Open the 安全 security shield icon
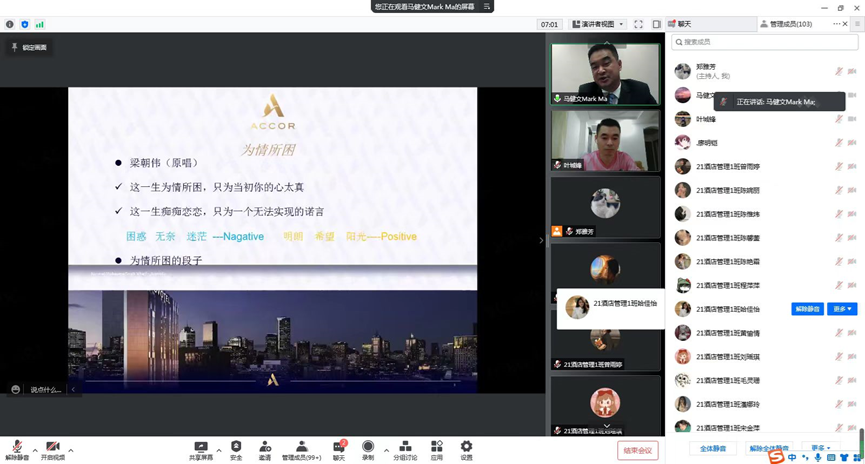This screenshot has height=464, width=865. tap(236, 446)
